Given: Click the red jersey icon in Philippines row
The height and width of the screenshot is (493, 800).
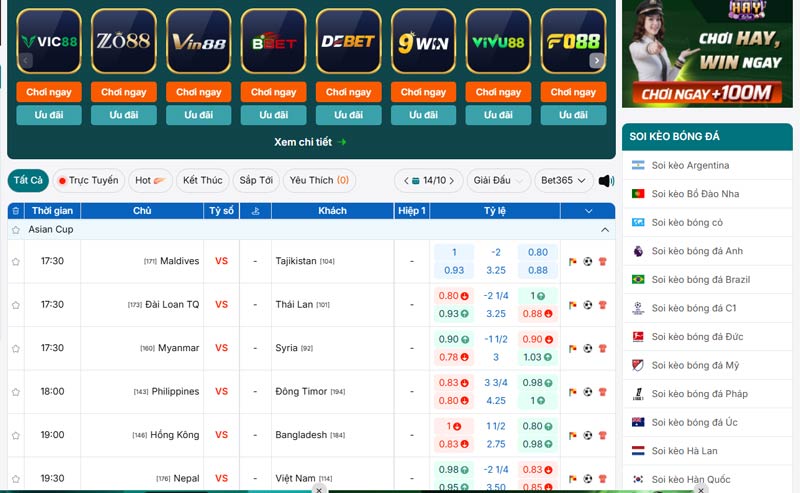Looking at the screenshot, I should 603,392.
